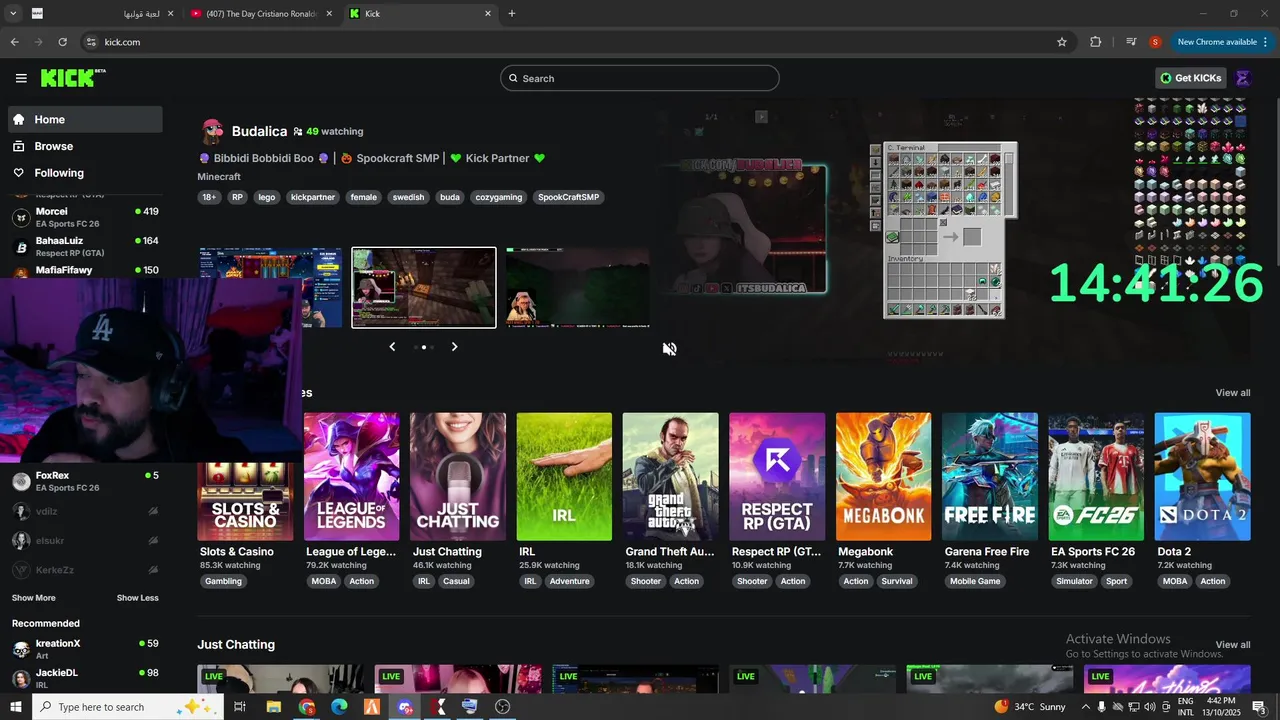Open Just Chatting category card

click(x=458, y=477)
